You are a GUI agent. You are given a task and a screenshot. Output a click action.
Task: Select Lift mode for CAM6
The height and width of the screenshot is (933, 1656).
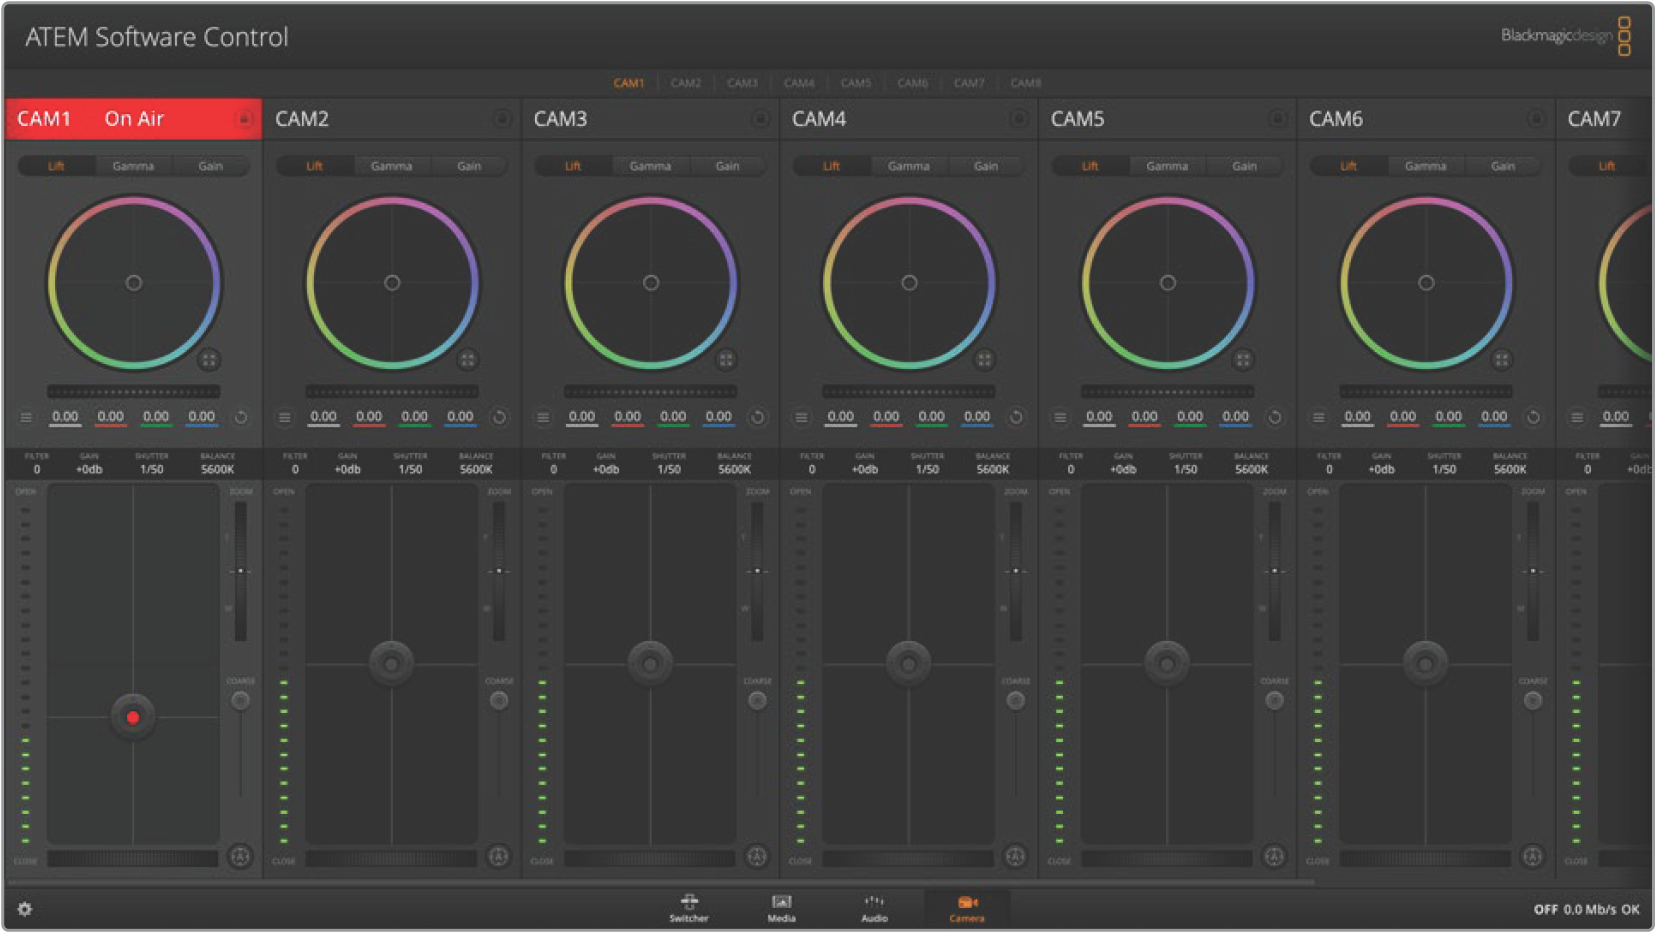[1349, 166]
